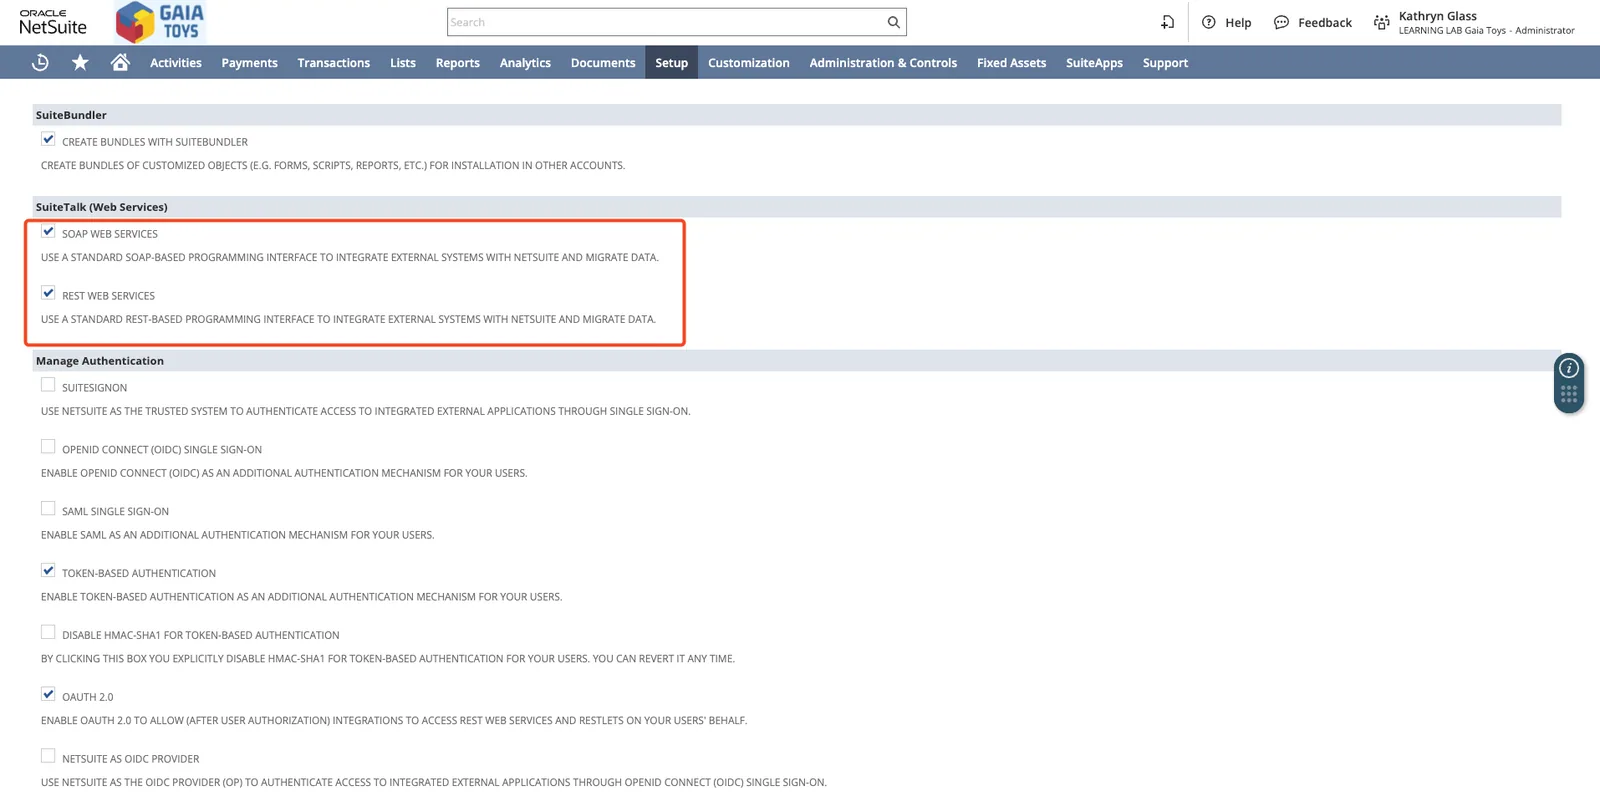Enable NetSuite as OIDC Provider checkbox

[48, 756]
